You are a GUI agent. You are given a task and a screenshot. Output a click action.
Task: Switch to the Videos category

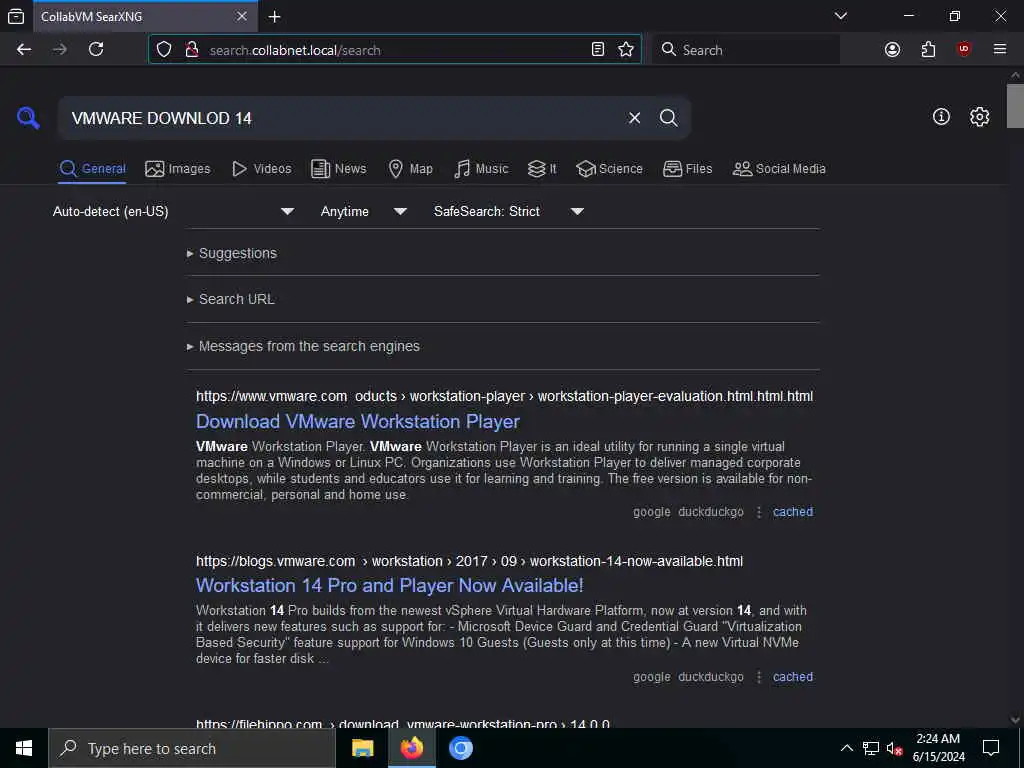262,168
